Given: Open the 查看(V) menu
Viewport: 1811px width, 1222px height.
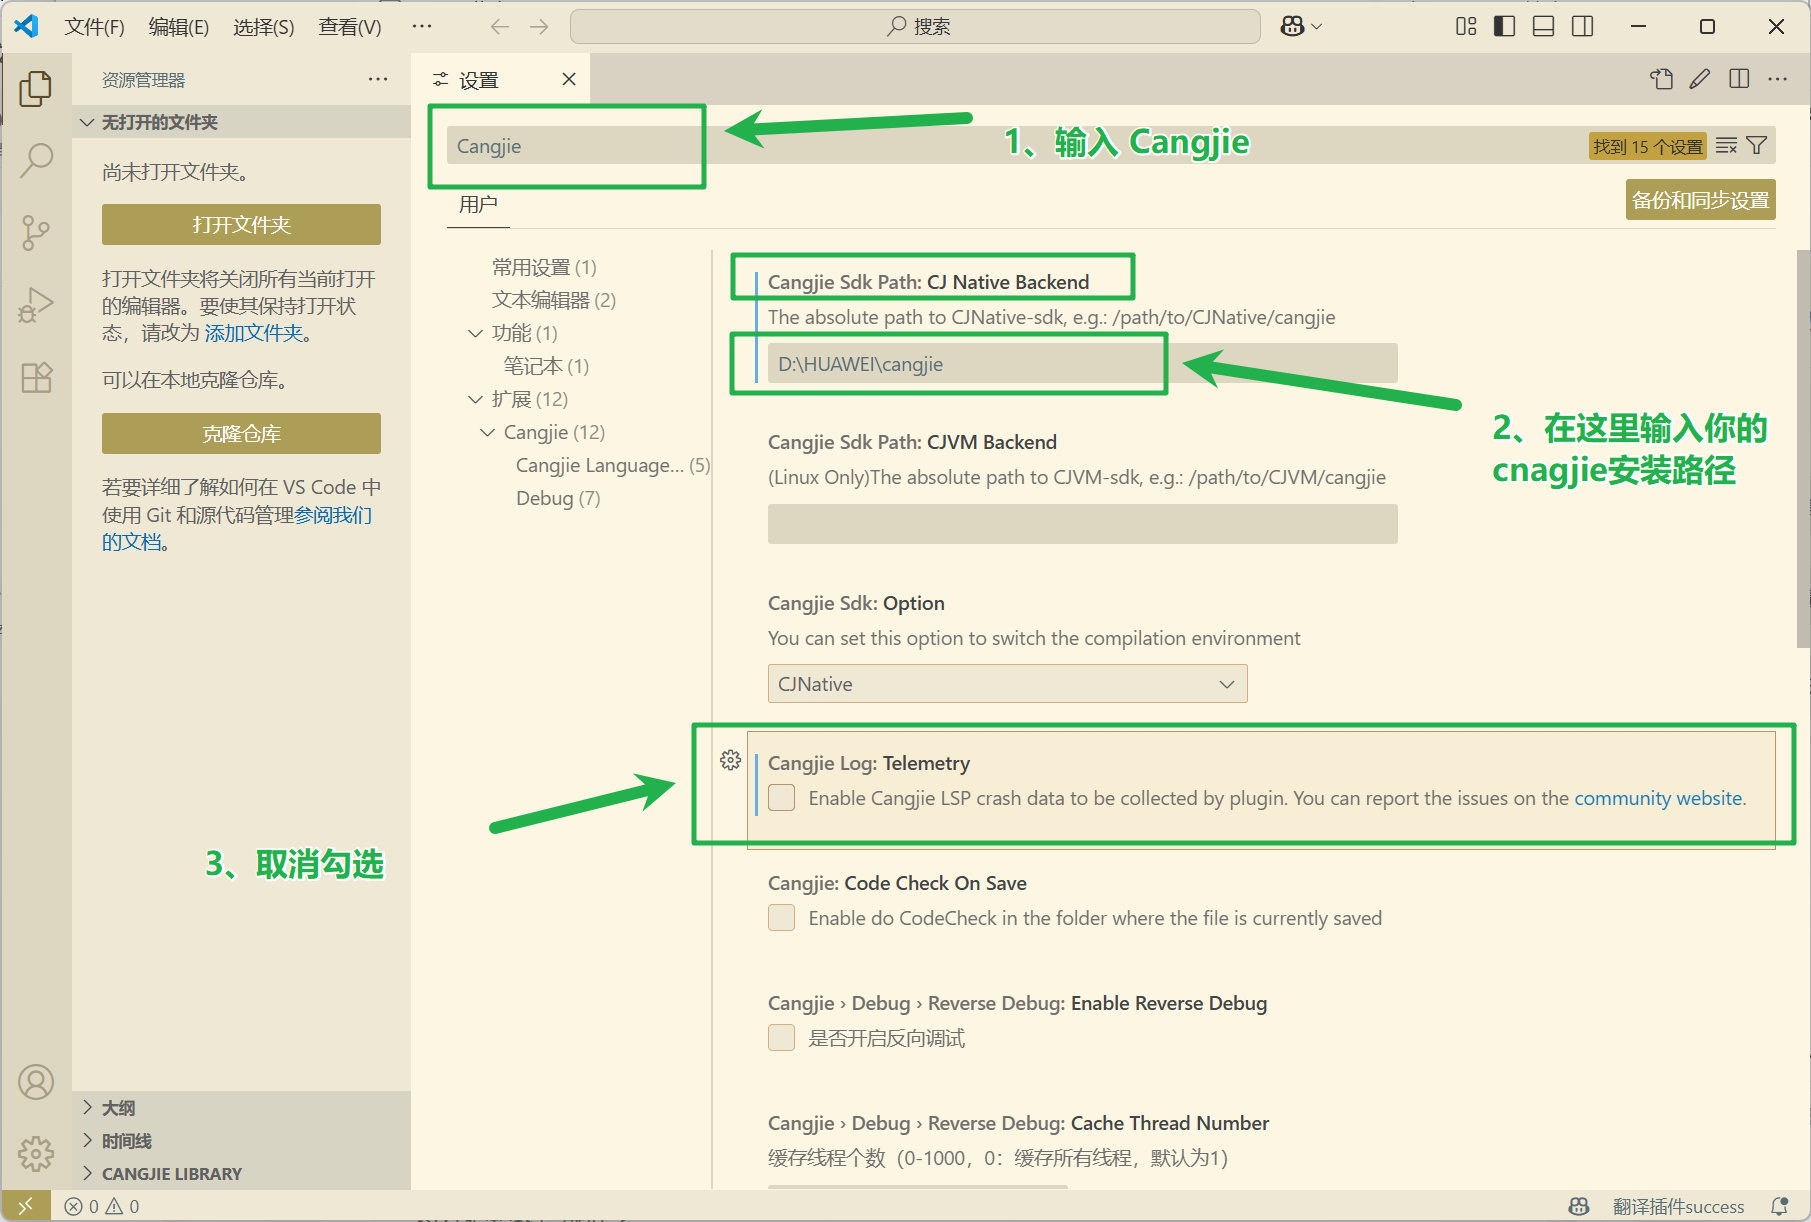Looking at the screenshot, I should (x=350, y=27).
